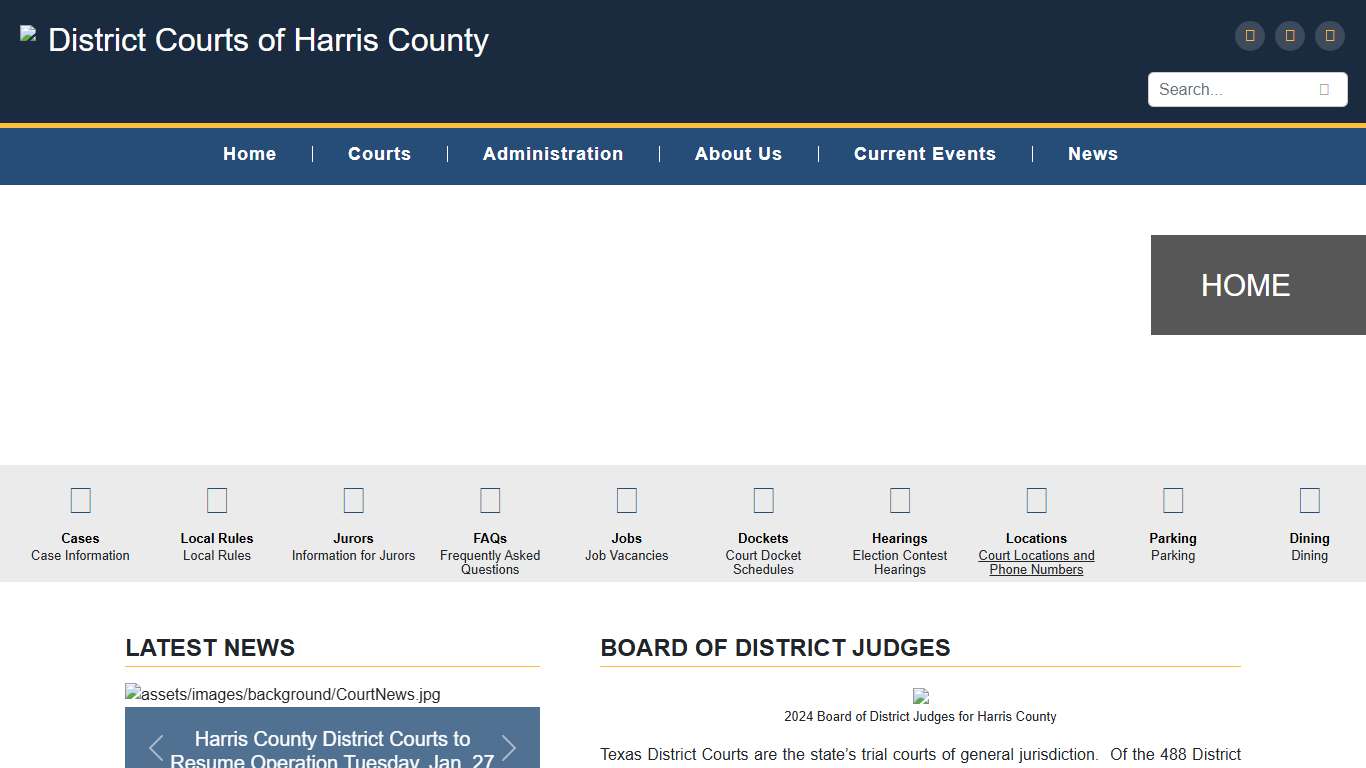1366x768 pixels.
Task: Select the Jurors information icon
Action: pos(353,500)
